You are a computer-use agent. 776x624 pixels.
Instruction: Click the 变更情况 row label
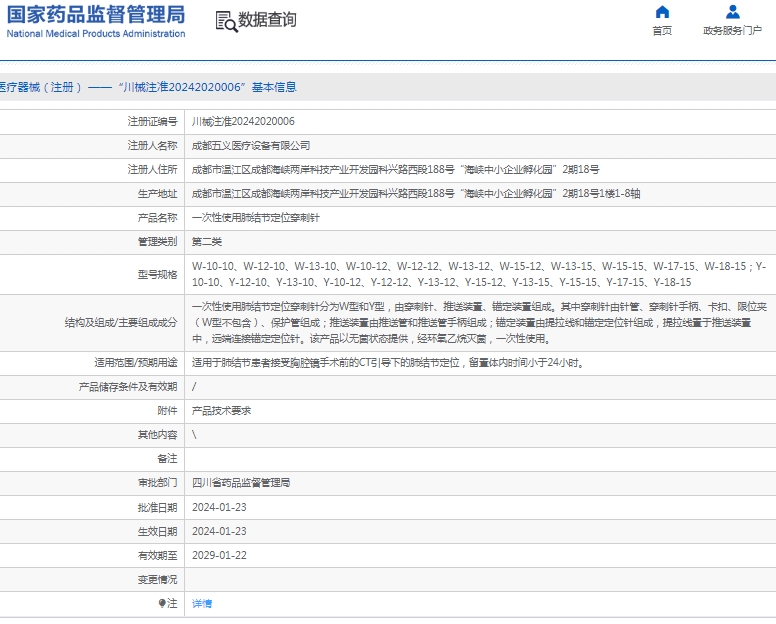tap(157, 579)
